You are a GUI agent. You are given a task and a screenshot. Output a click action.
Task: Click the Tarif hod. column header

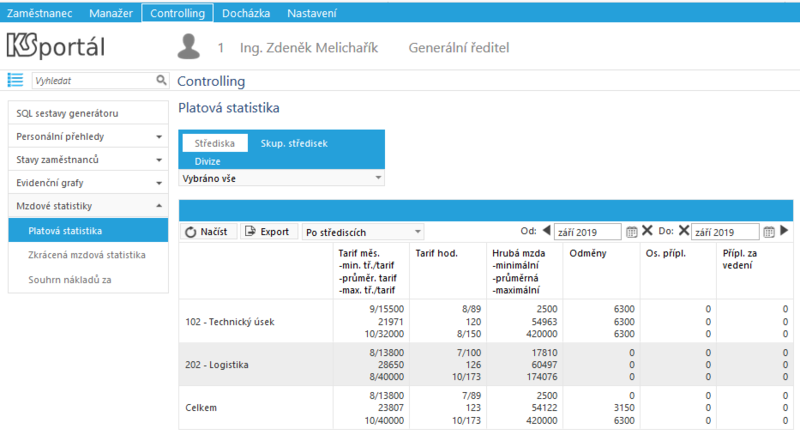[x=447, y=271]
